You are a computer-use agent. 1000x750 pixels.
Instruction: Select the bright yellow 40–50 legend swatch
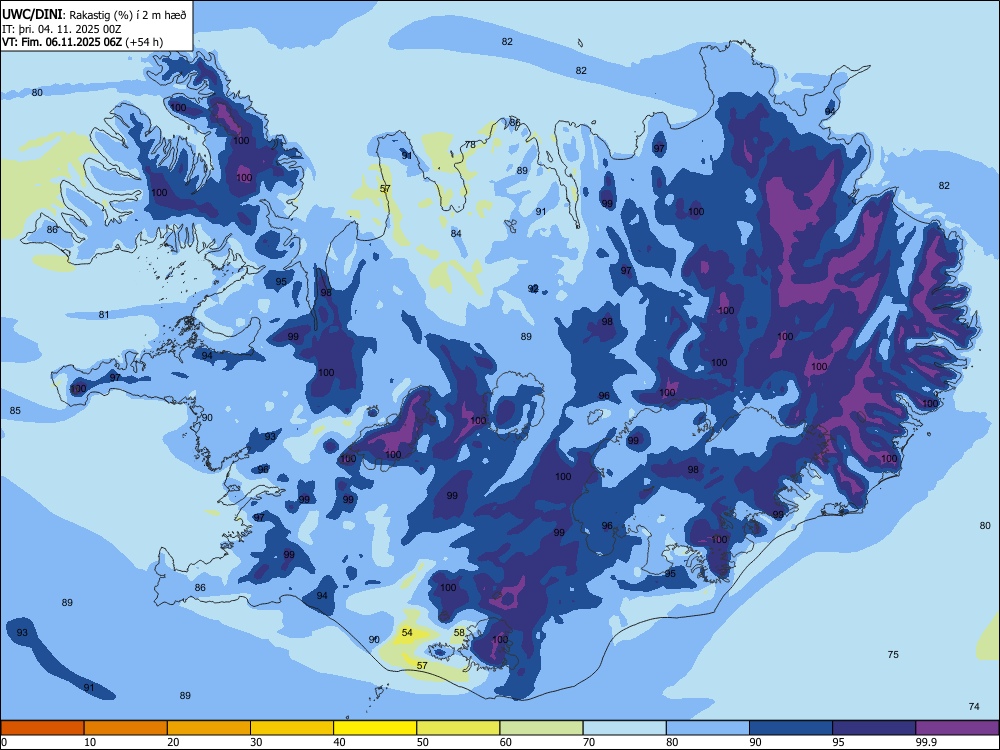click(375, 728)
